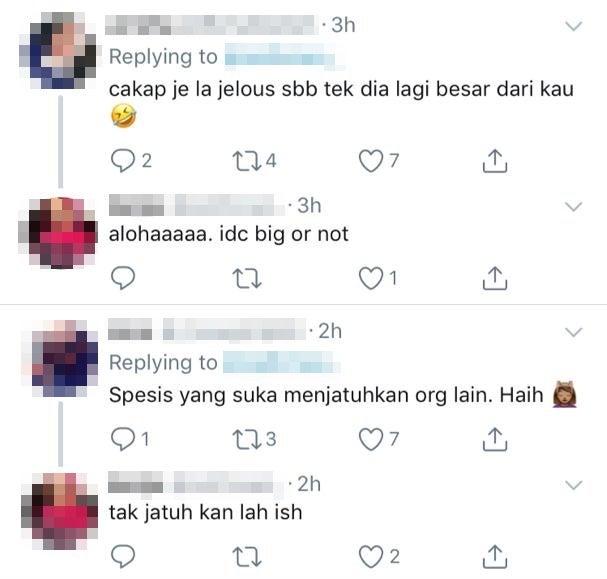The width and height of the screenshot is (607, 579).
Task: Like the 'tak jatuh kan lah ish' tweet
Action: tap(371, 557)
